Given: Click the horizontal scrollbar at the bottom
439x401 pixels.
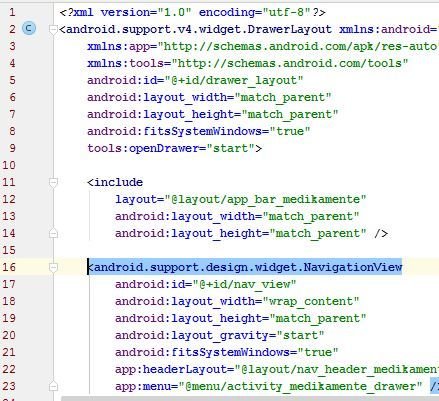Looking at the screenshot, I should click(x=250, y=399).
